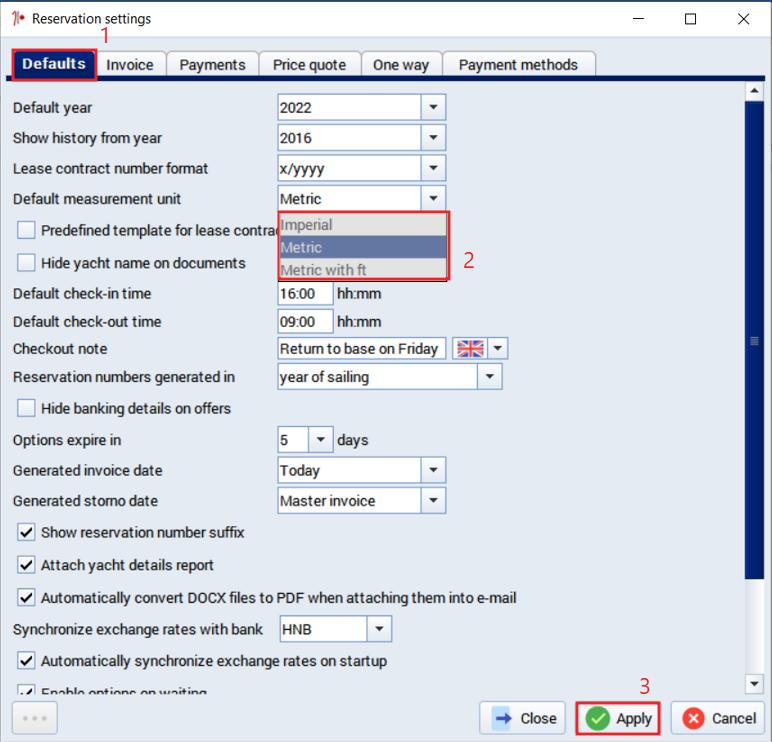Viewport: 772px width, 742px height.
Task: Expand the Generated storno date dropdown
Action: (433, 501)
